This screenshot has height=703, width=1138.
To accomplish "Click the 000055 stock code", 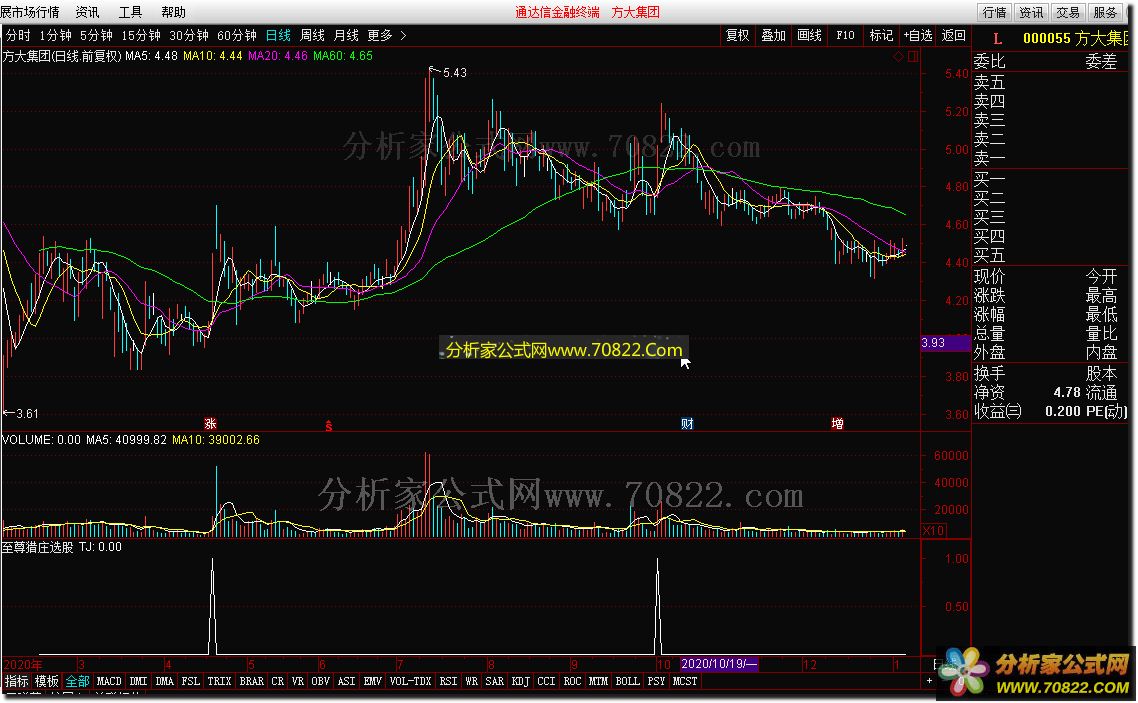I will click(1047, 39).
